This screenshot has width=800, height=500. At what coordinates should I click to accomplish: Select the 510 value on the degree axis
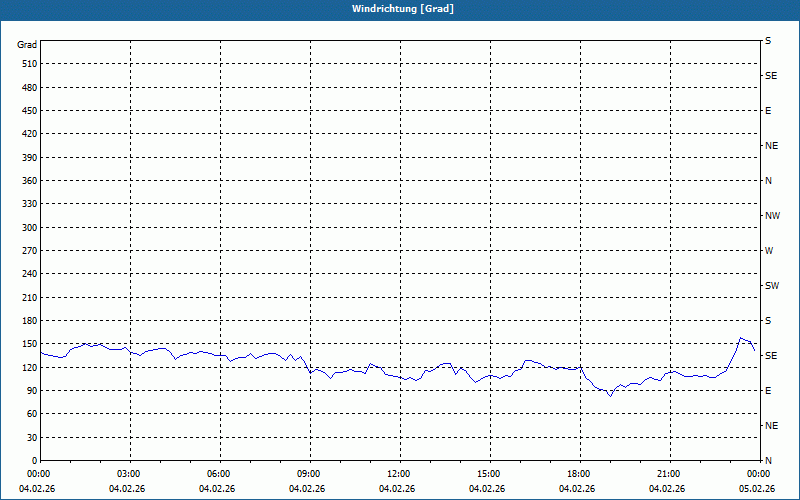point(30,64)
